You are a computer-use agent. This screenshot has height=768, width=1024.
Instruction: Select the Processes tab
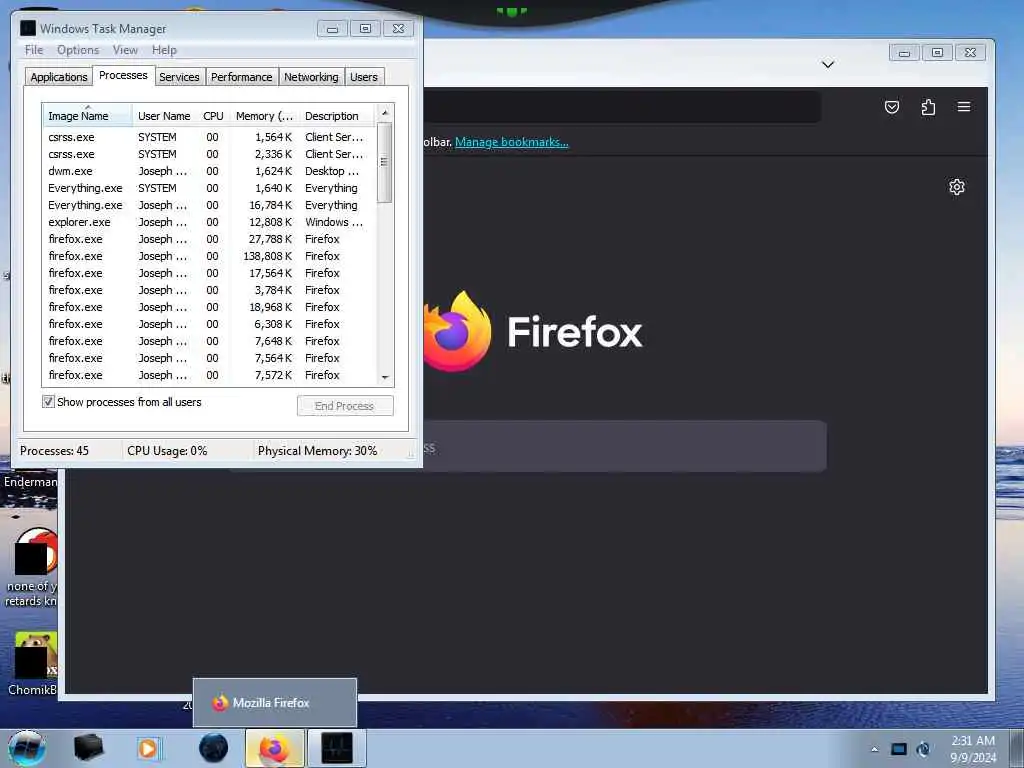(123, 75)
